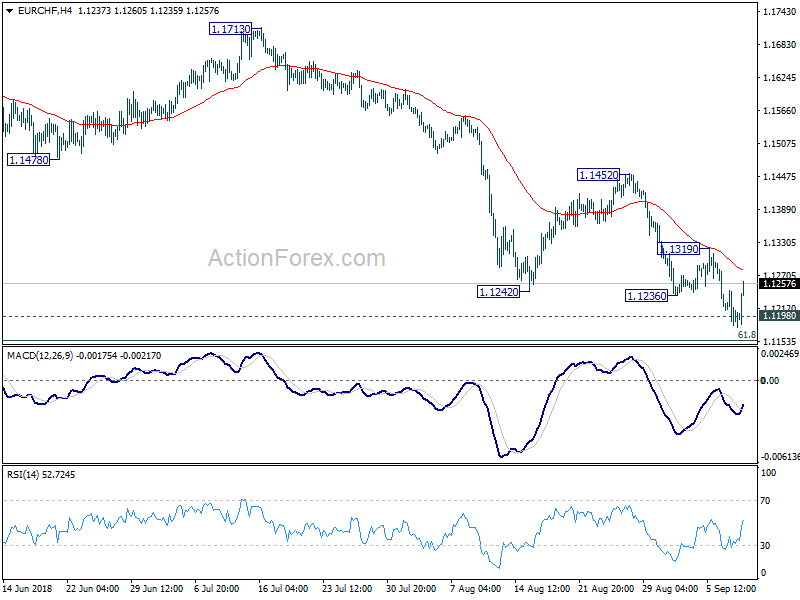Viewport: 800px width, 600px height.
Task: Click the MACD 0.002469 scale value
Action: [x=780, y=354]
